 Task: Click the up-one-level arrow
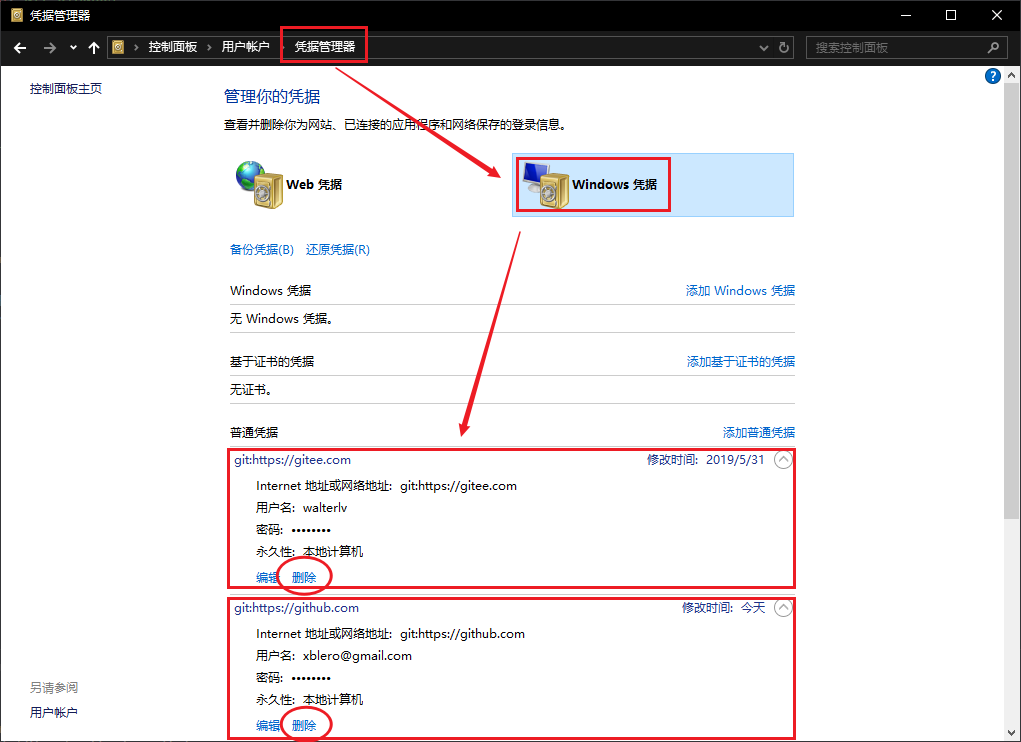94,47
